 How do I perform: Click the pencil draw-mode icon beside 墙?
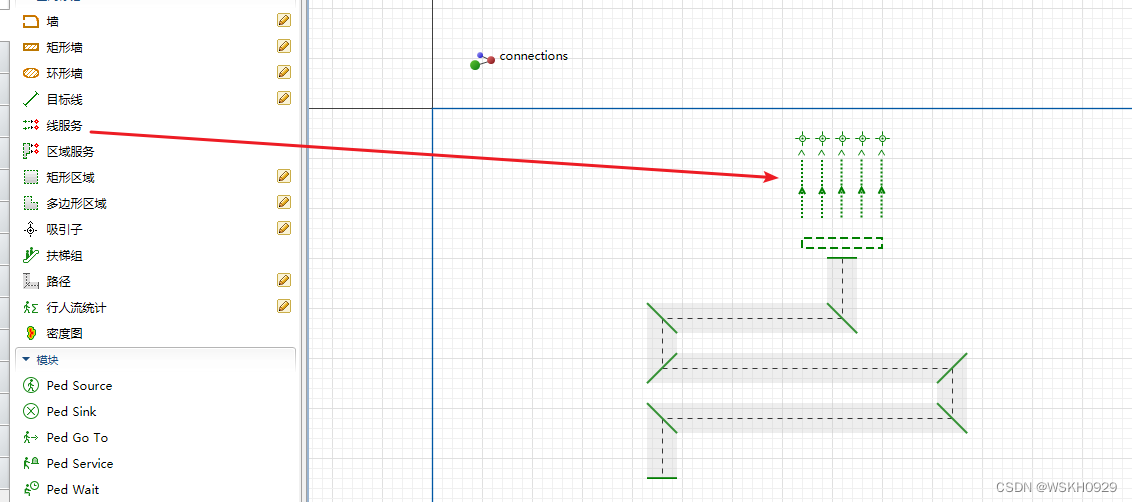point(284,20)
